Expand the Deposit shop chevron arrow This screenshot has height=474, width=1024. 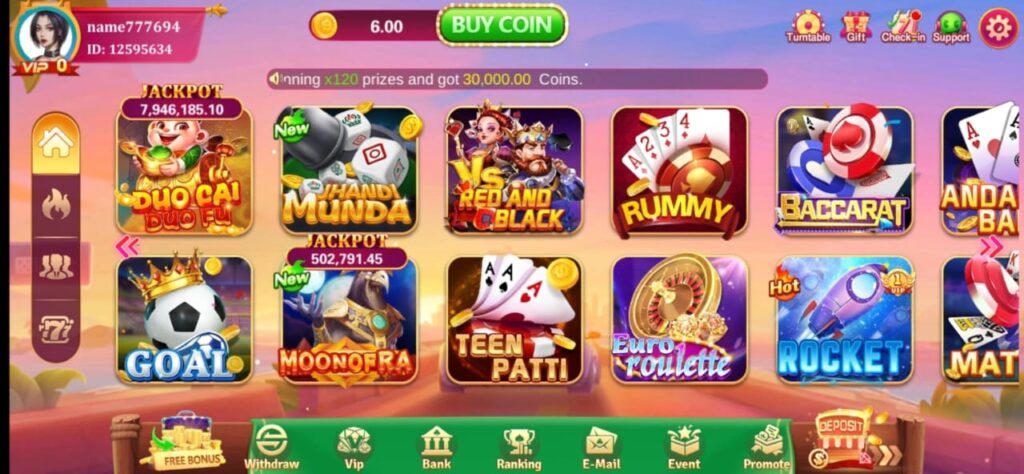tap(888, 454)
